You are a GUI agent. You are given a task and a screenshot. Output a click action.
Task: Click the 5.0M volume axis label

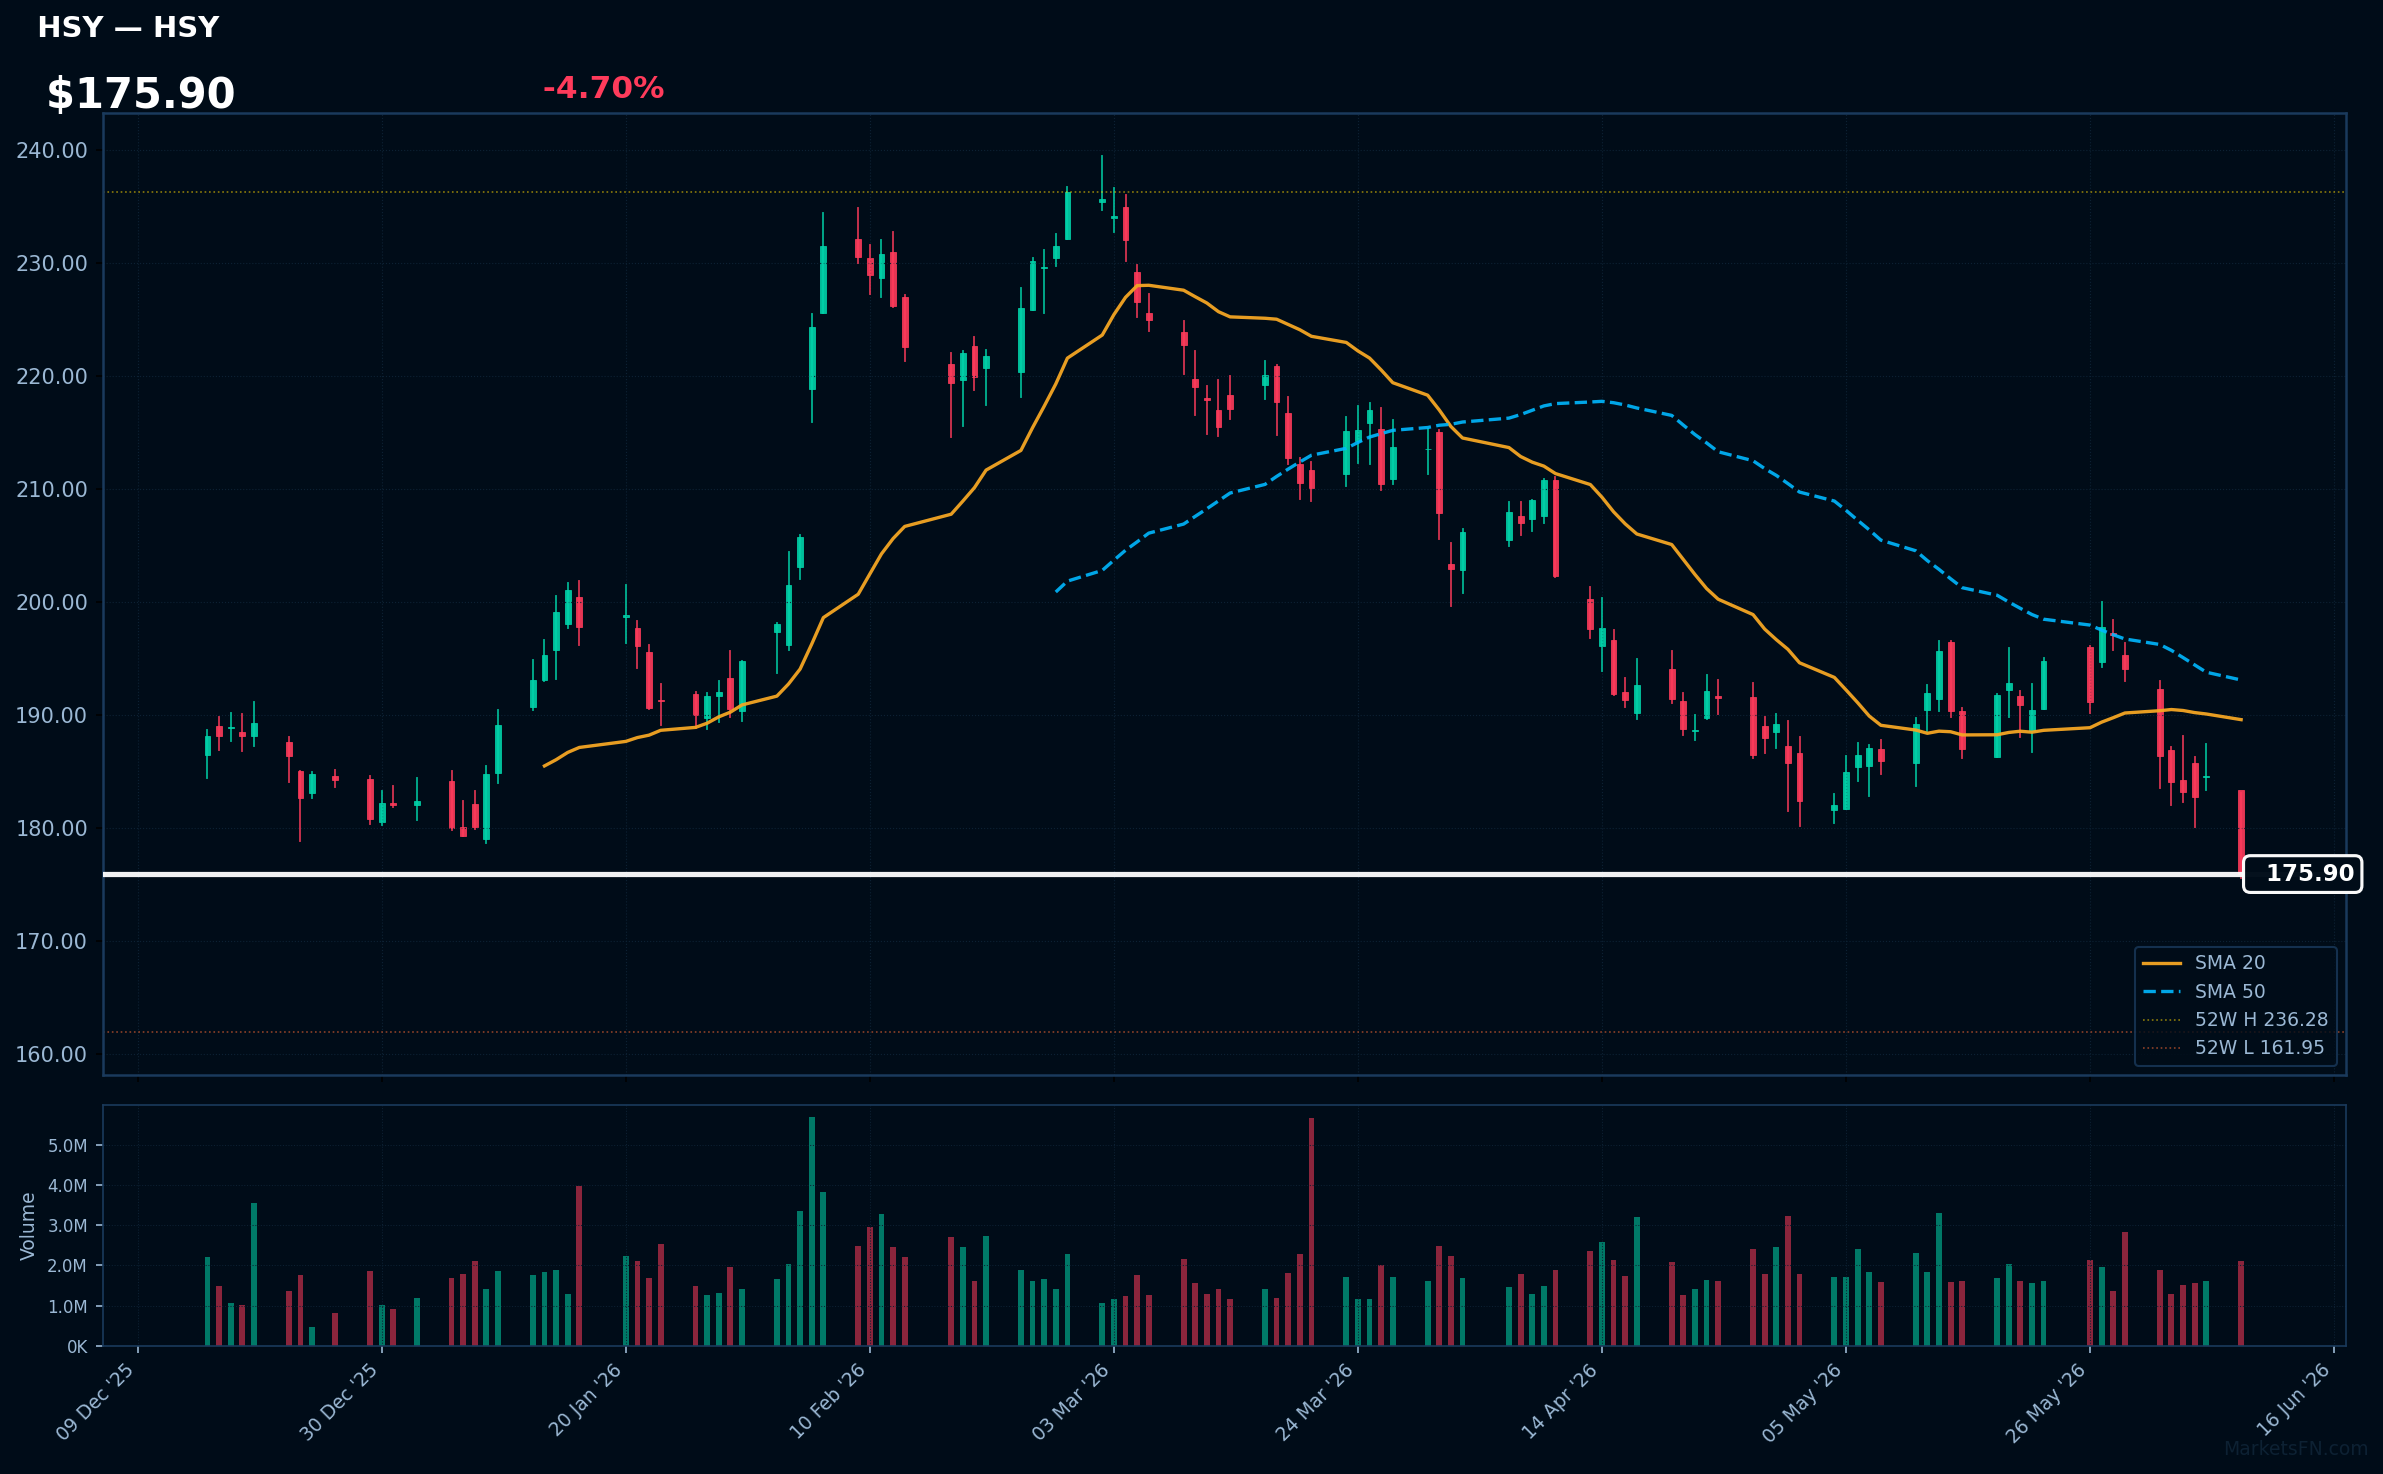click(x=68, y=1146)
